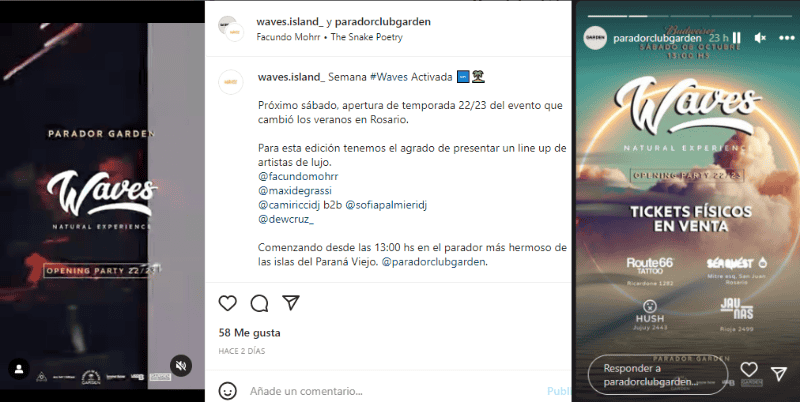This screenshot has height=402, width=800.
Task: Unmute the story audio
Action: click(760, 38)
